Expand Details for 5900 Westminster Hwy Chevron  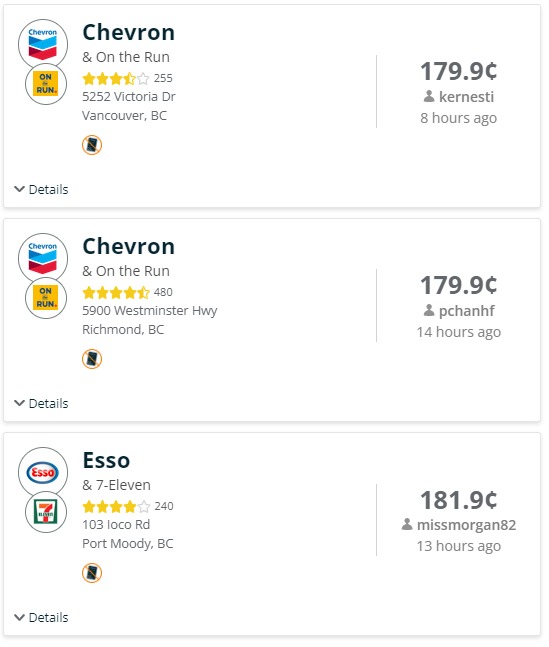41,404
